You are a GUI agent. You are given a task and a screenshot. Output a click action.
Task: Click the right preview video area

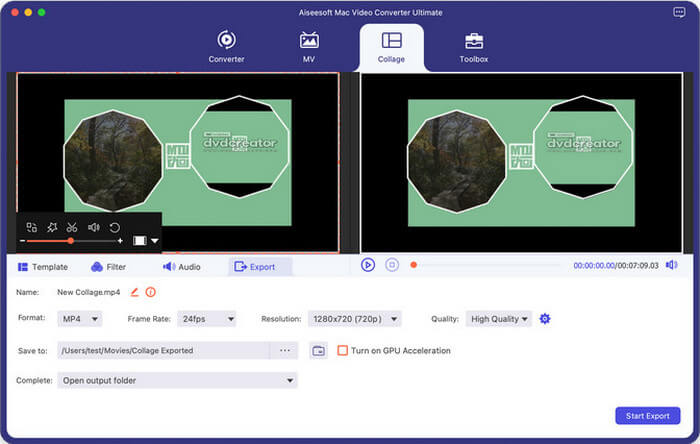(521, 163)
